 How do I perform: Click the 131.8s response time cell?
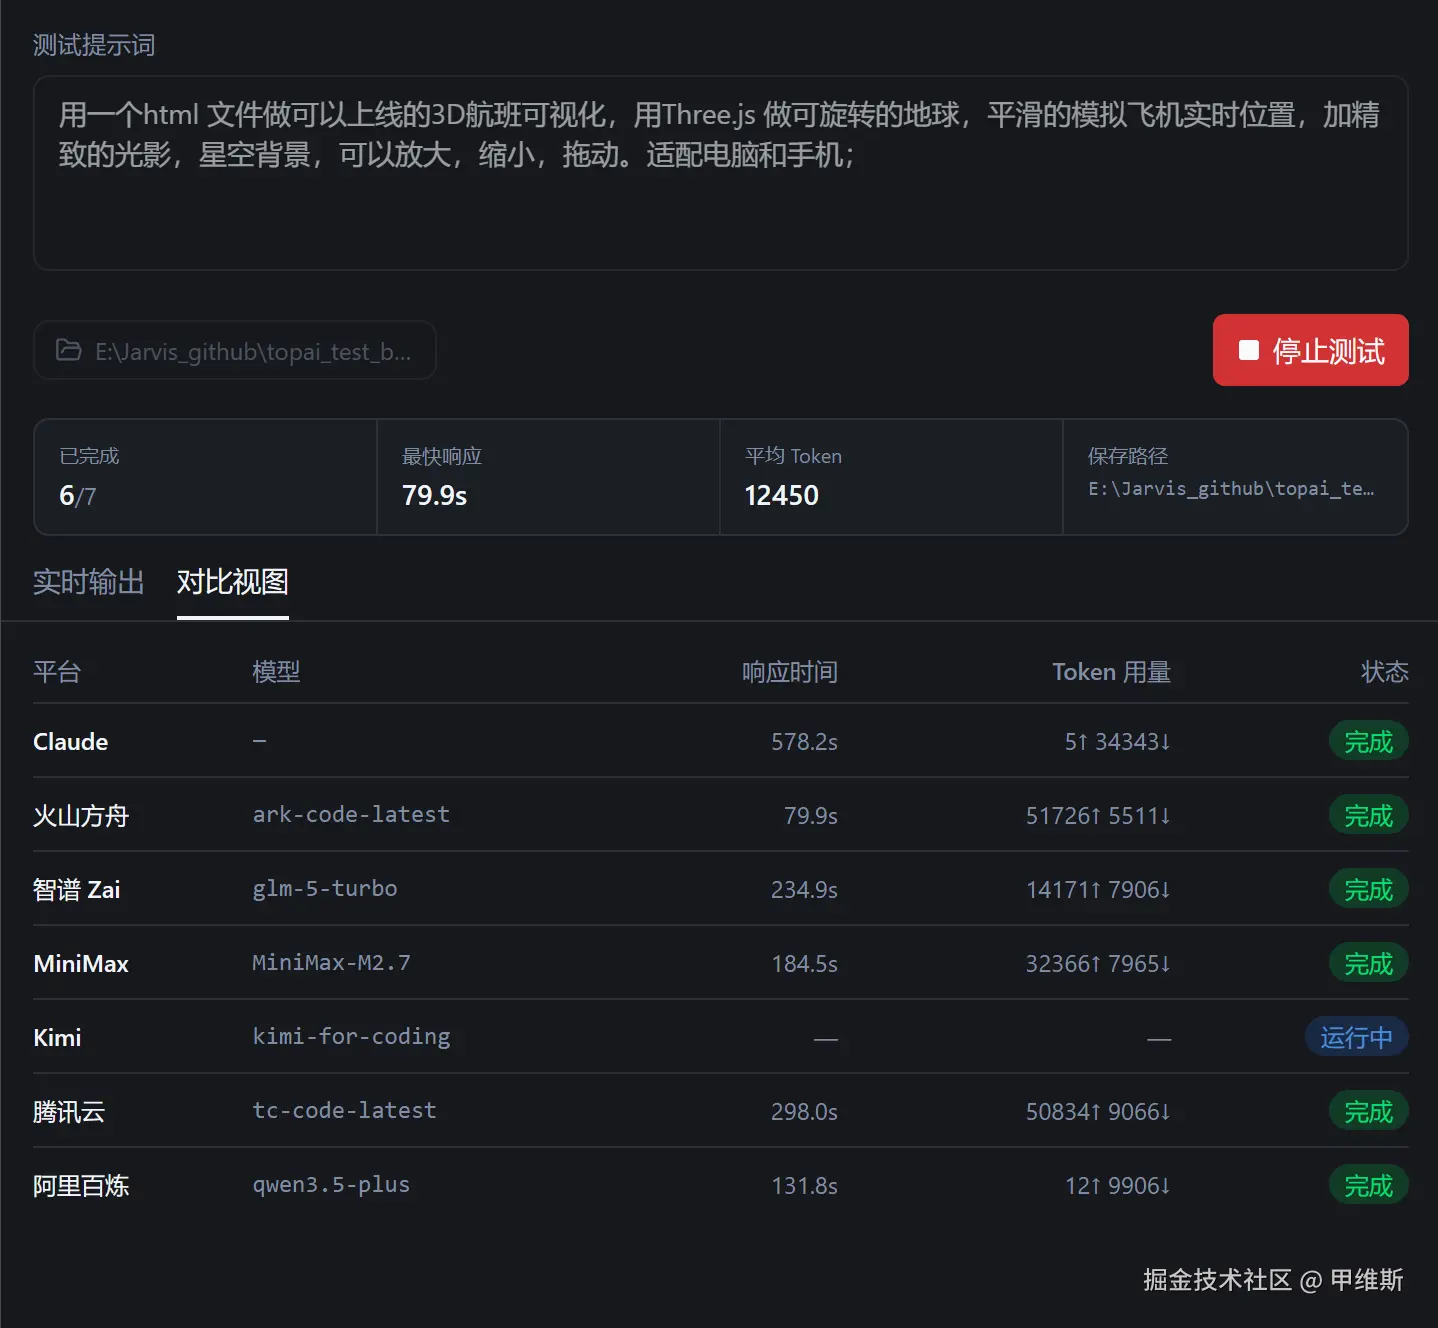tap(804, 1186)
